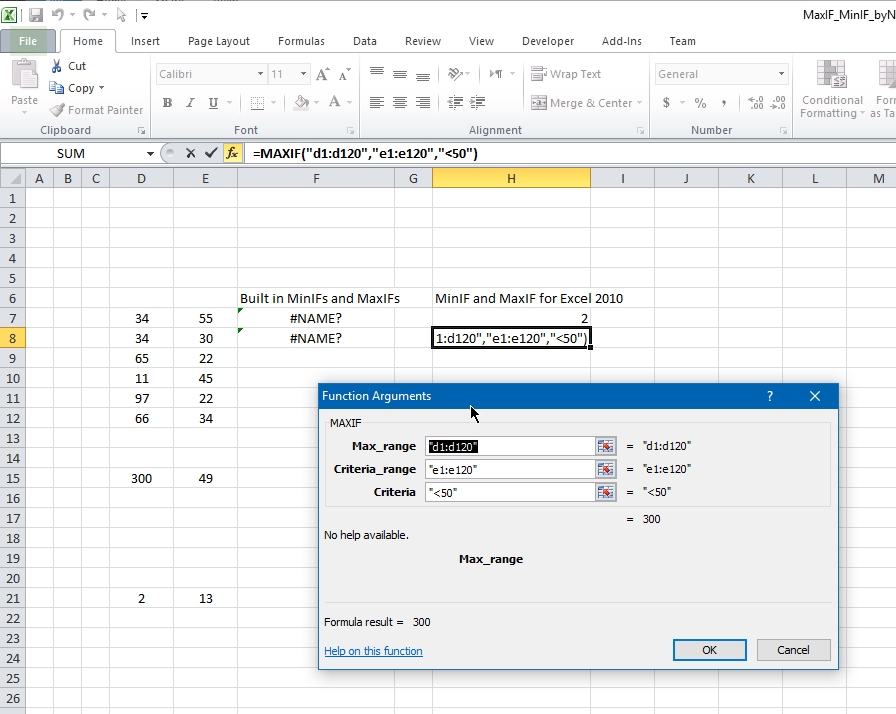Collapse dialog for the Max_range field
The image size is (896, 714).
click(606, 446)
